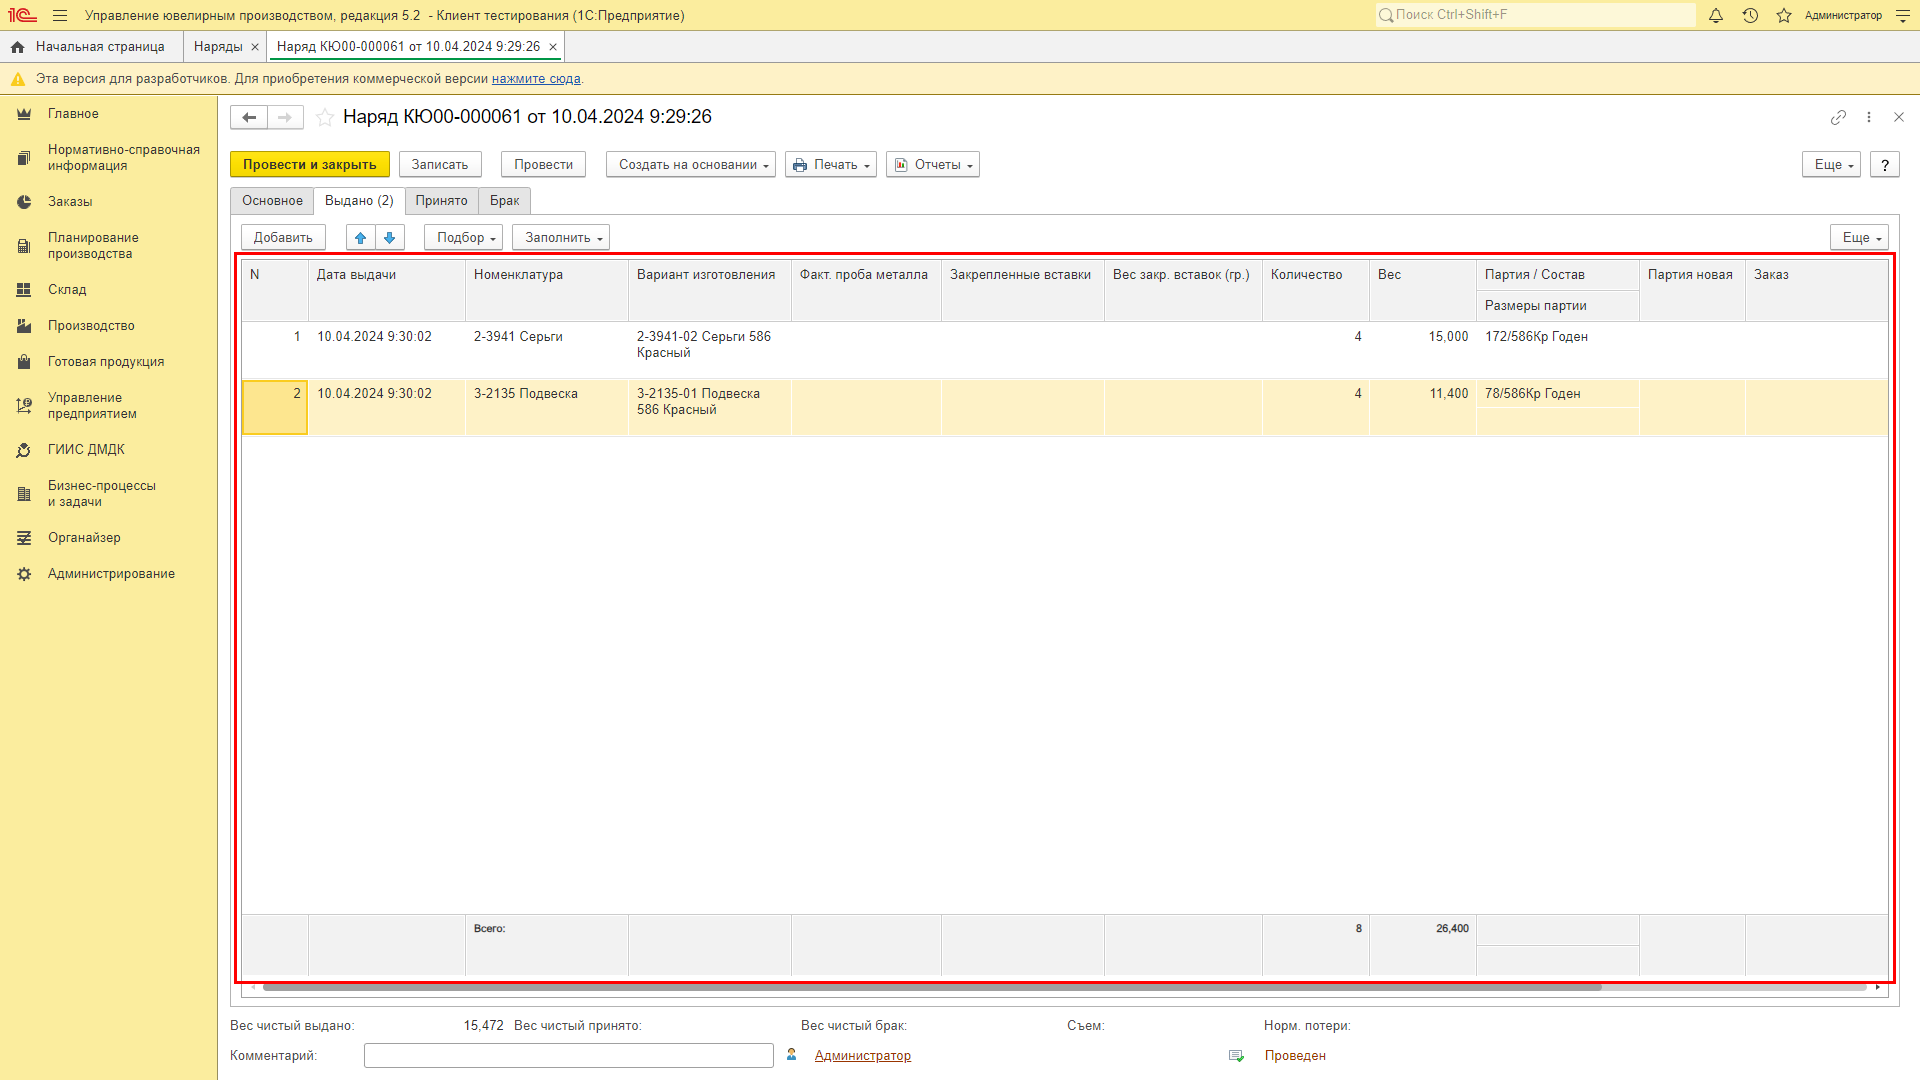The image size is (1920, 1080).
Task: Open favorites star in title bar
Action: tap(1784, 16)
